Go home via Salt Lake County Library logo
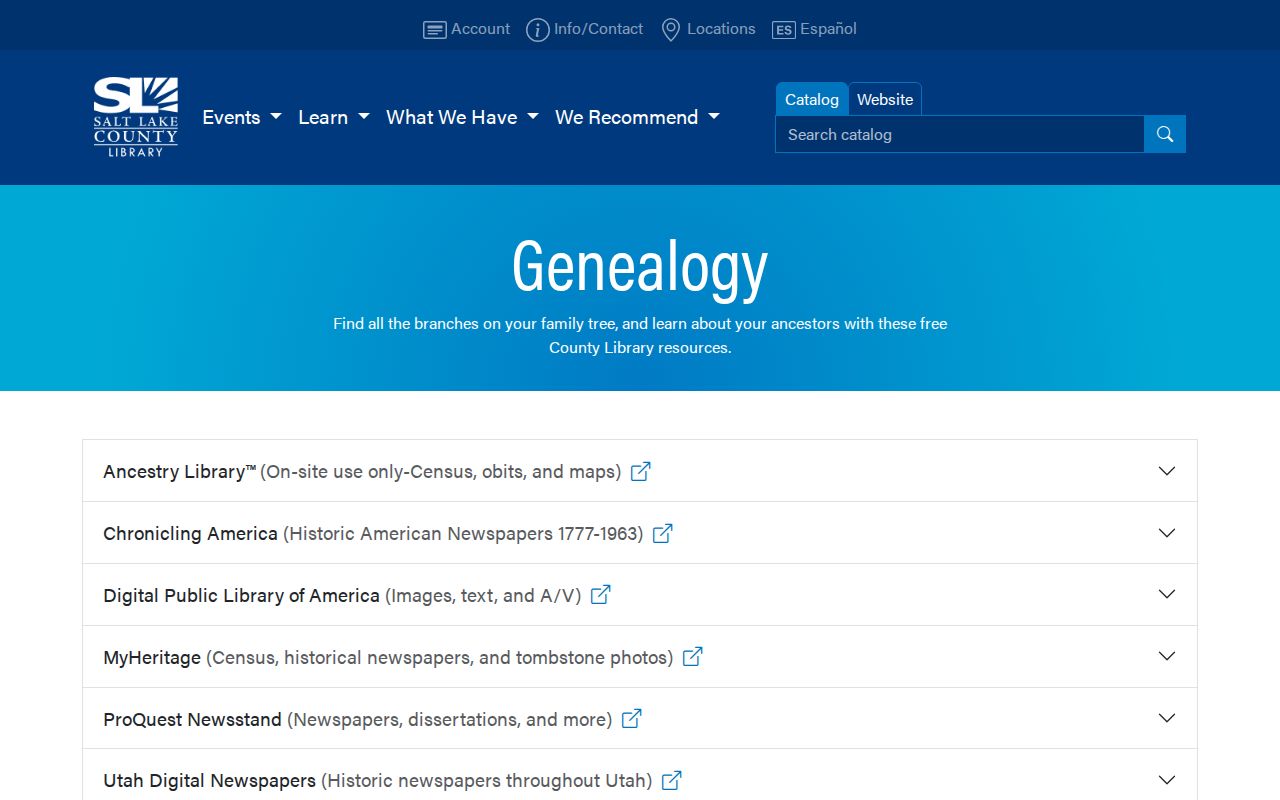Viewport: 1280px width, 800px height. [x=136, y=117]
